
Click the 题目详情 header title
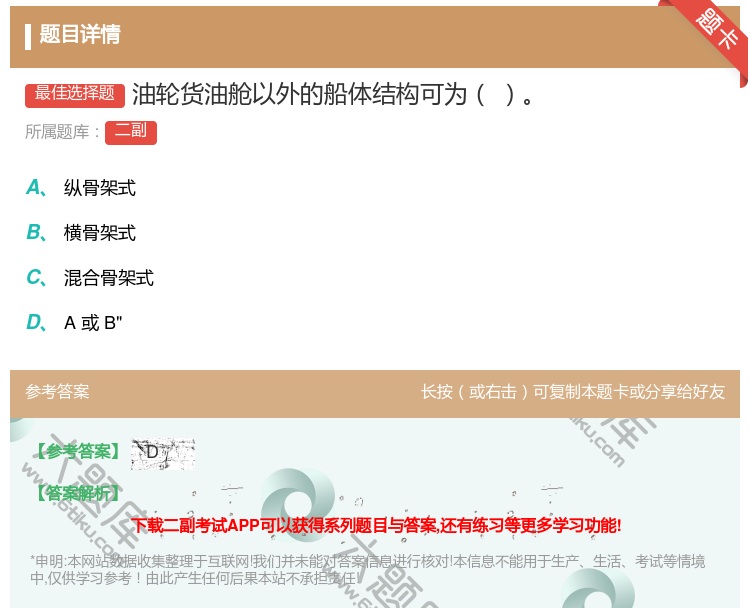pyautogui.click(x=80, y=34)
